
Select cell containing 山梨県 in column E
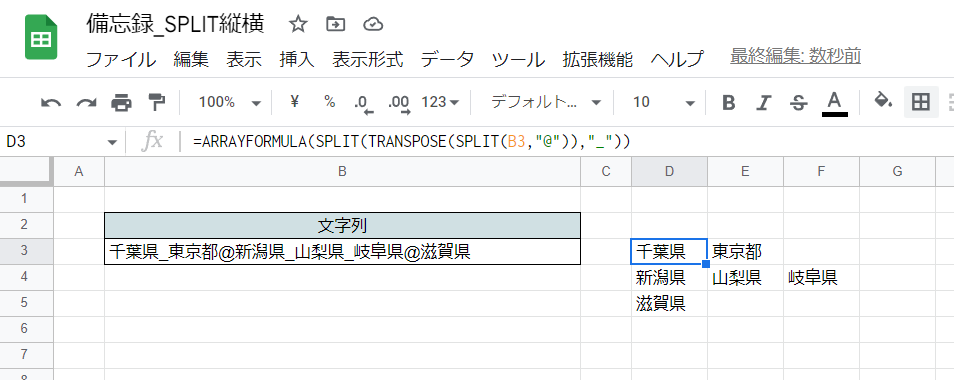[745, 277]
